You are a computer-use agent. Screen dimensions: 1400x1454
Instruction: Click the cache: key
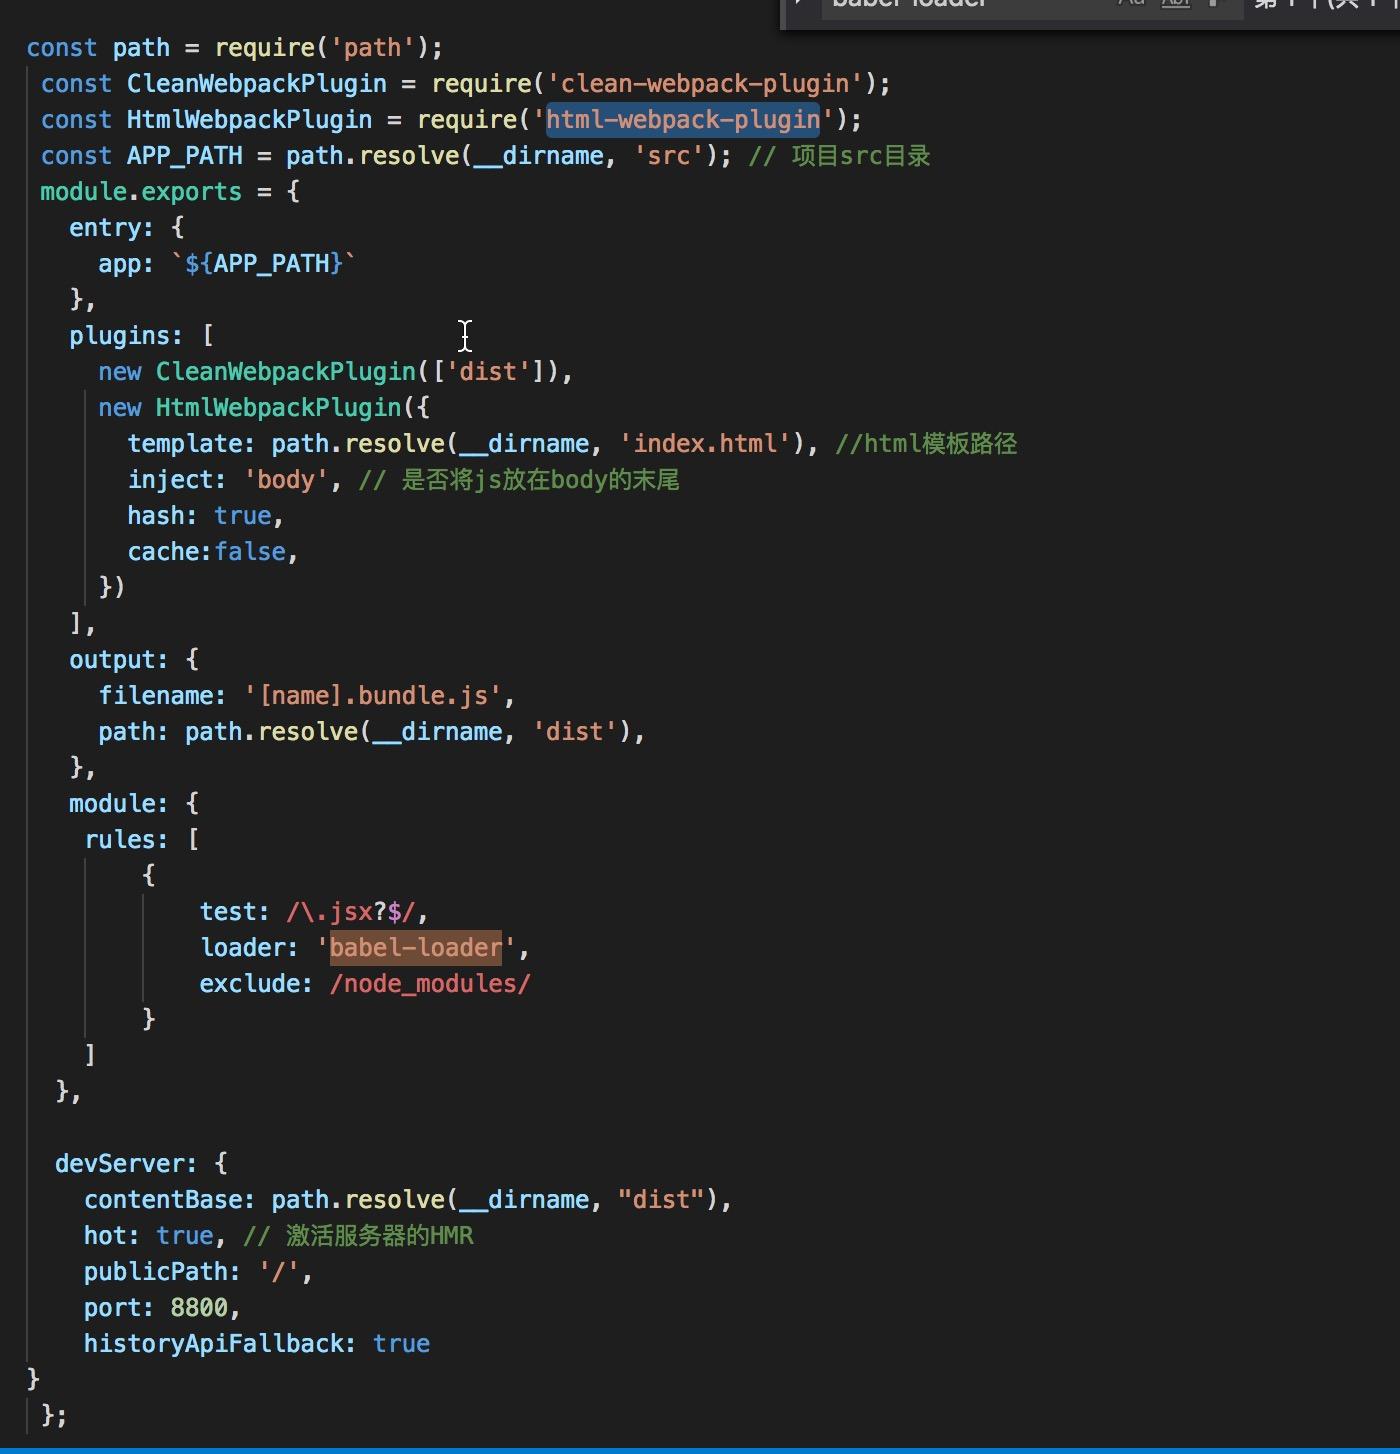170,552
